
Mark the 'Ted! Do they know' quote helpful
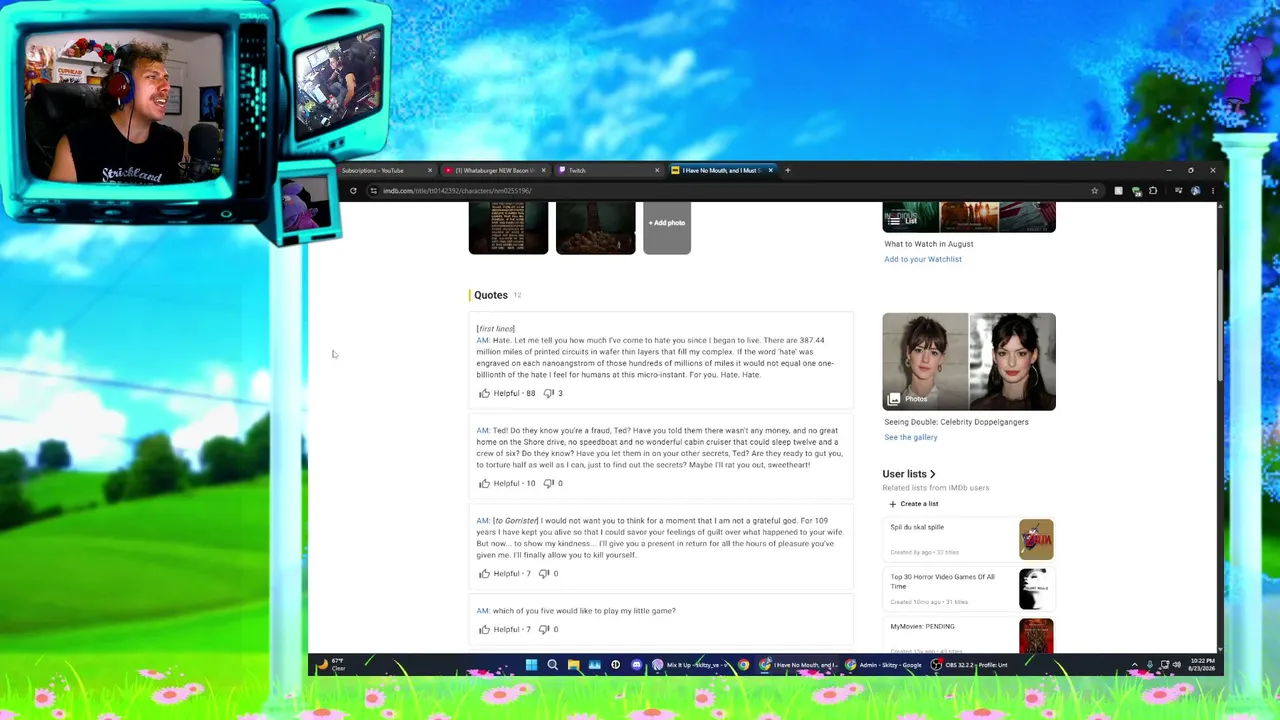point(484,483)
